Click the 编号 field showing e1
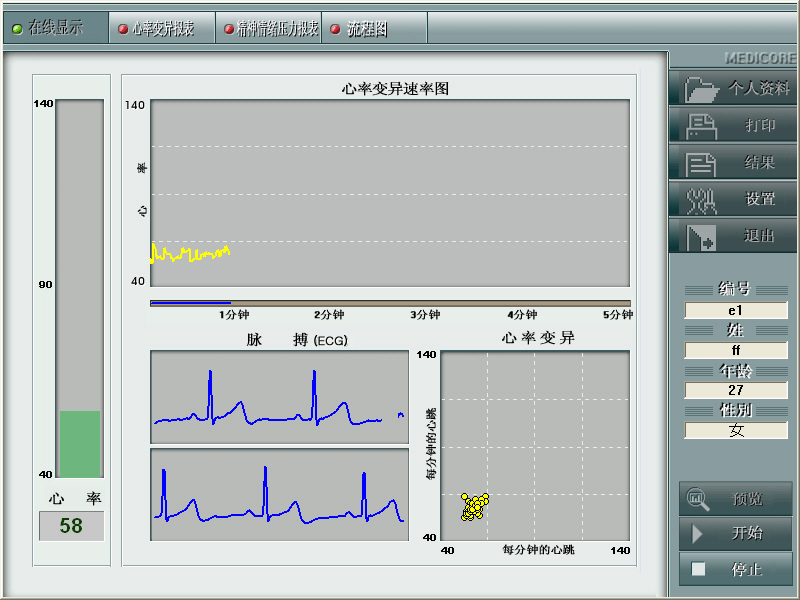Viewport: 800px width, 600px height. coord(735,311)
